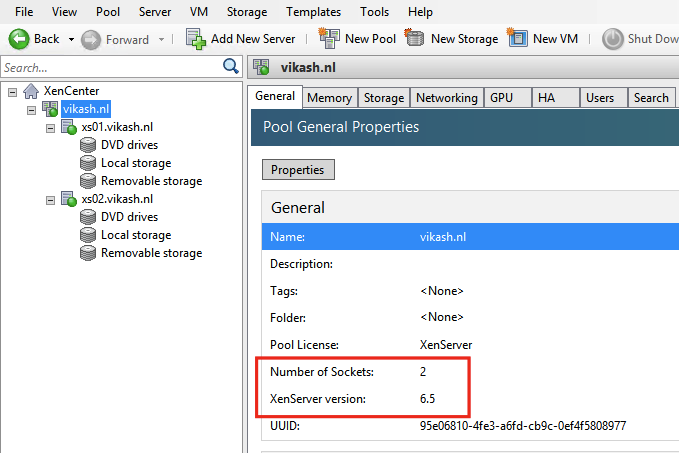Screen dimensions: 679x453
Task: Click the New VM toolbar icon
Action: (517, 38)
